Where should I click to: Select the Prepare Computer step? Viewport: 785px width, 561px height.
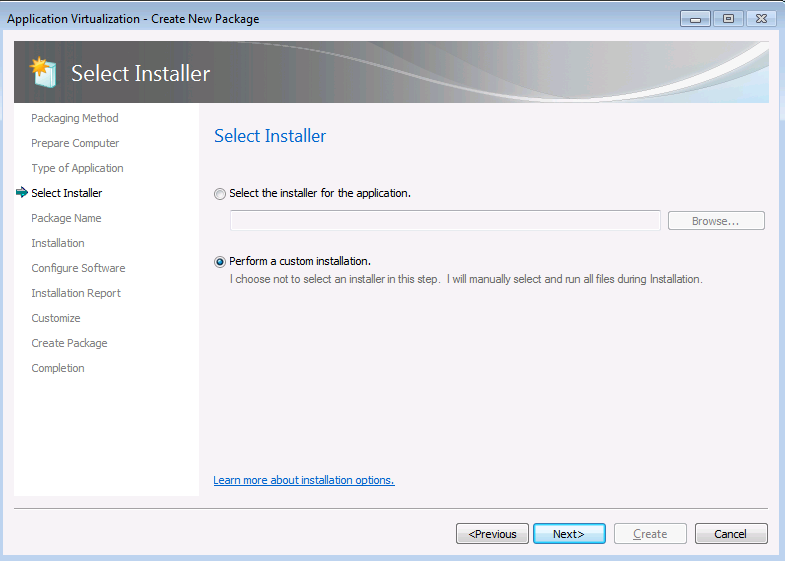coord(75,143)
